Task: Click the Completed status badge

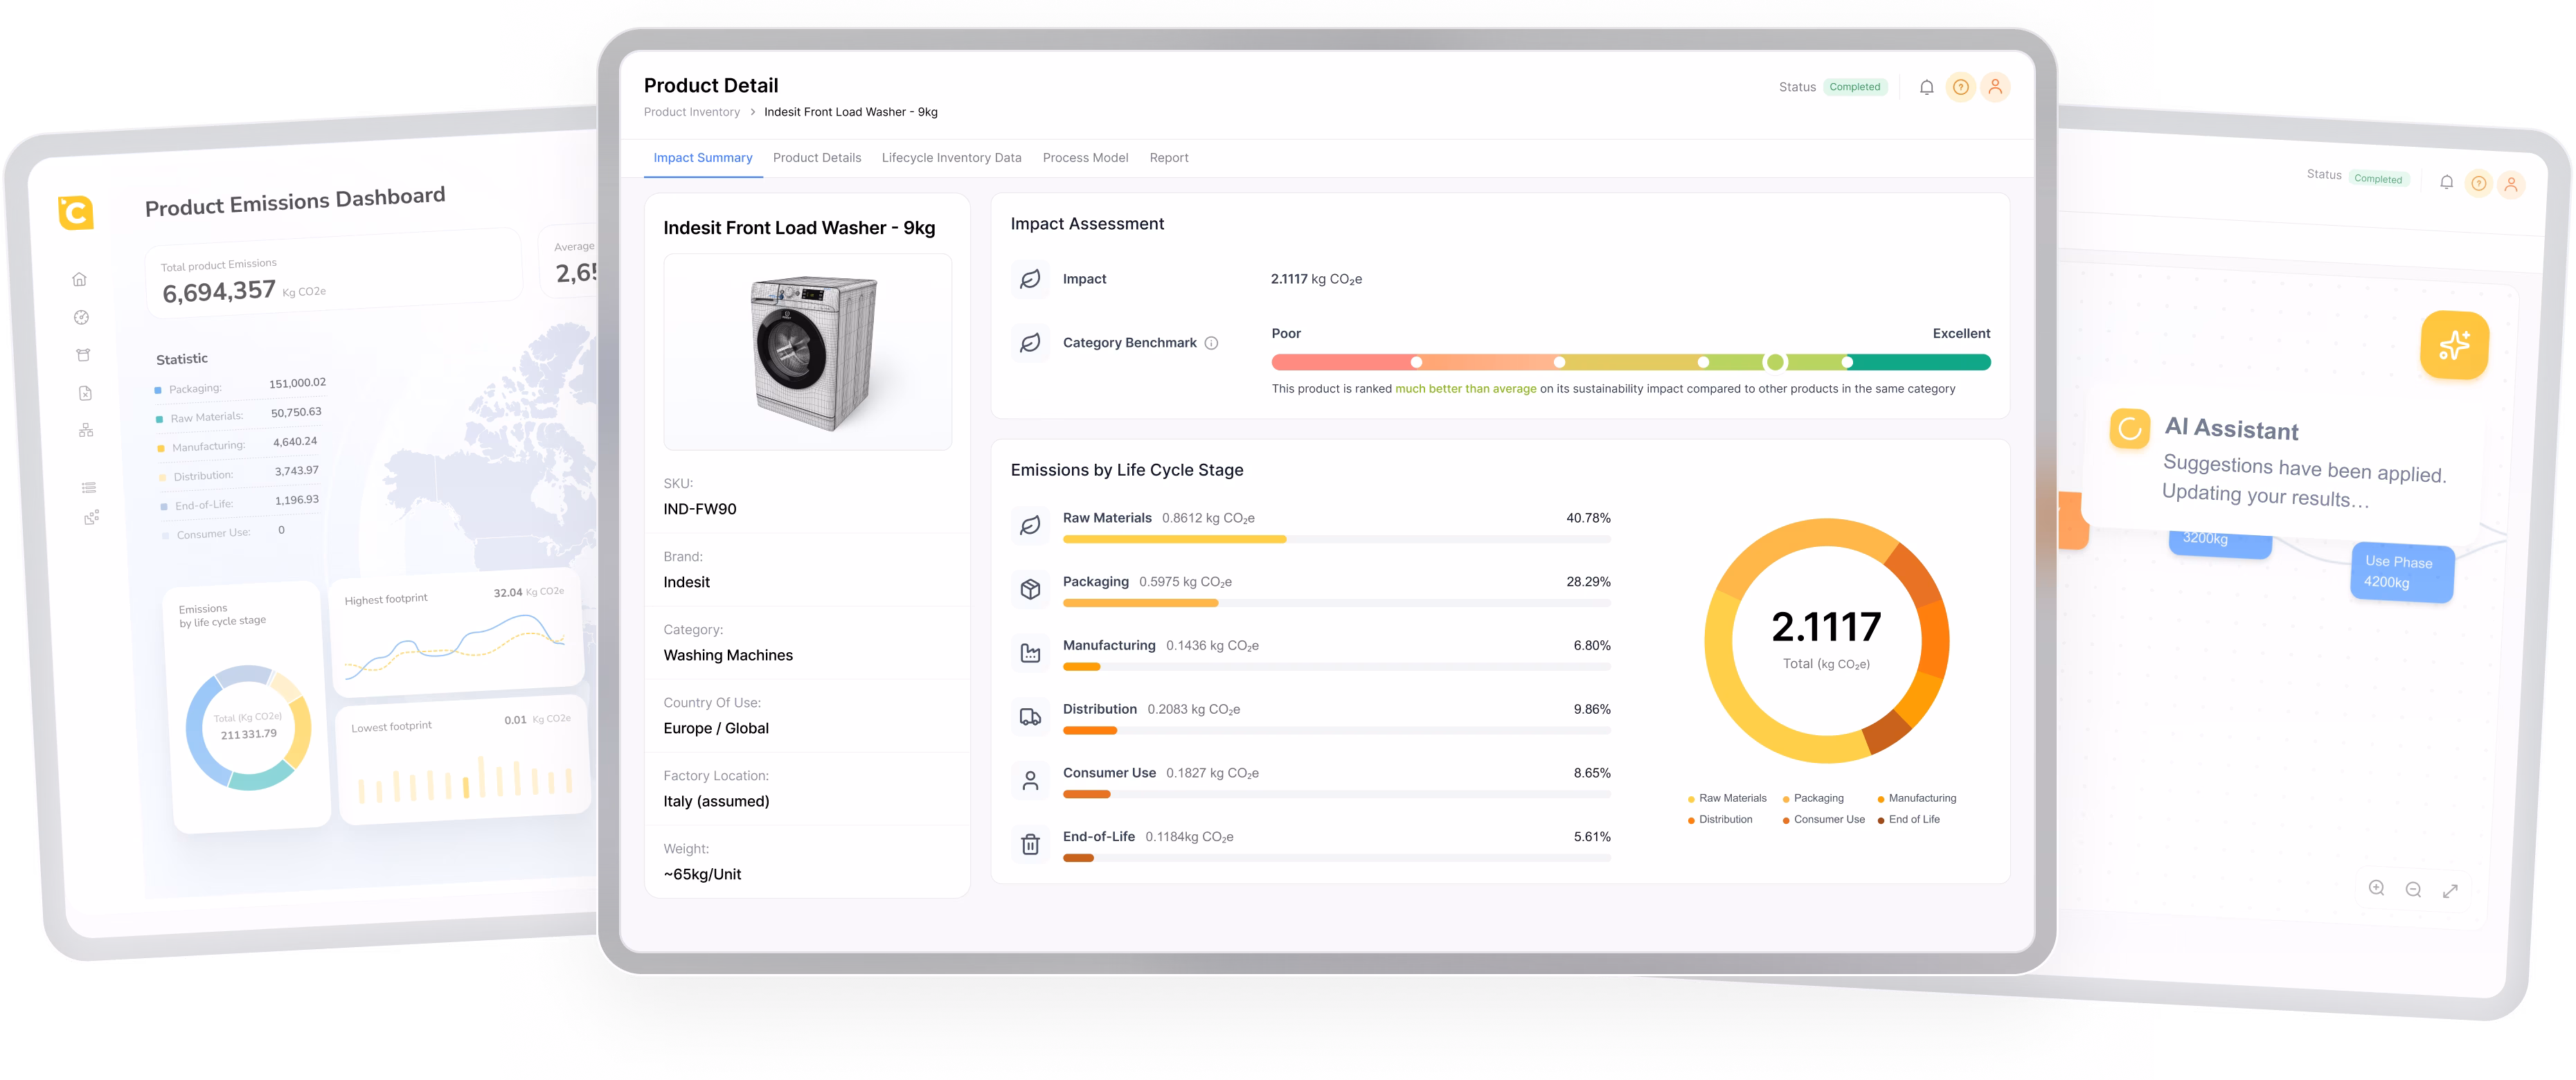Action: (1854, 87)
